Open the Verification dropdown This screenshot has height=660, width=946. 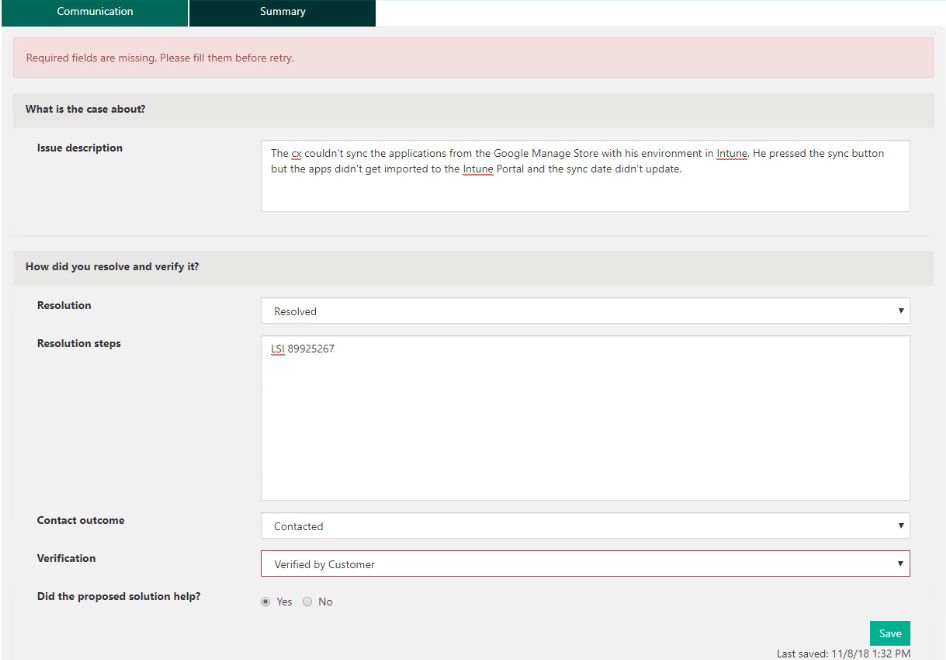tap(585, 563)
